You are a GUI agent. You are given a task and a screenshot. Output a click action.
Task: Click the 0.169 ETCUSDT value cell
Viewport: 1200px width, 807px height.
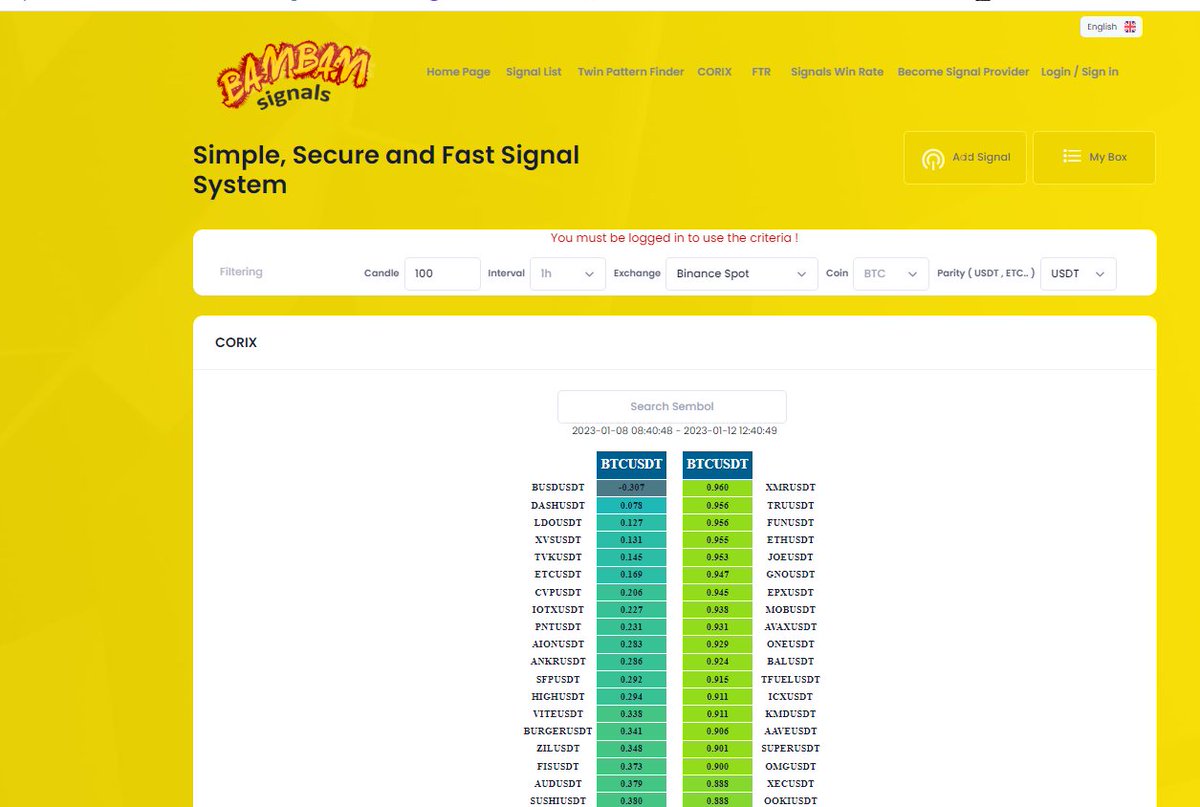click(631, 575)
